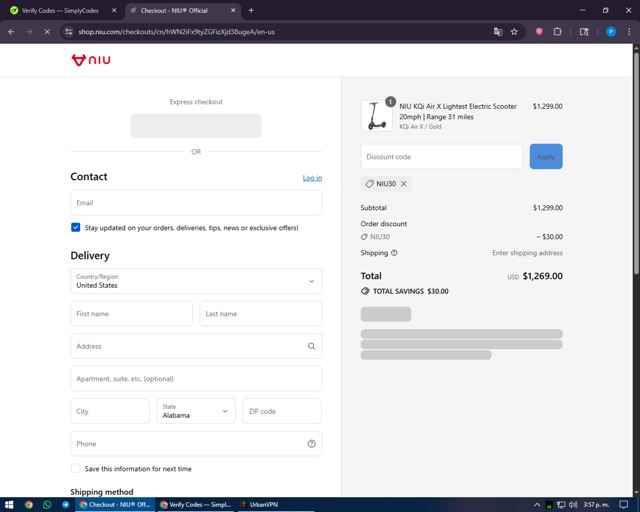Image resolution: width=640 pixels, height=512 pixels.
Task: Switch to Verify Codes SimplyCodes tab
Action: (60, 11)
